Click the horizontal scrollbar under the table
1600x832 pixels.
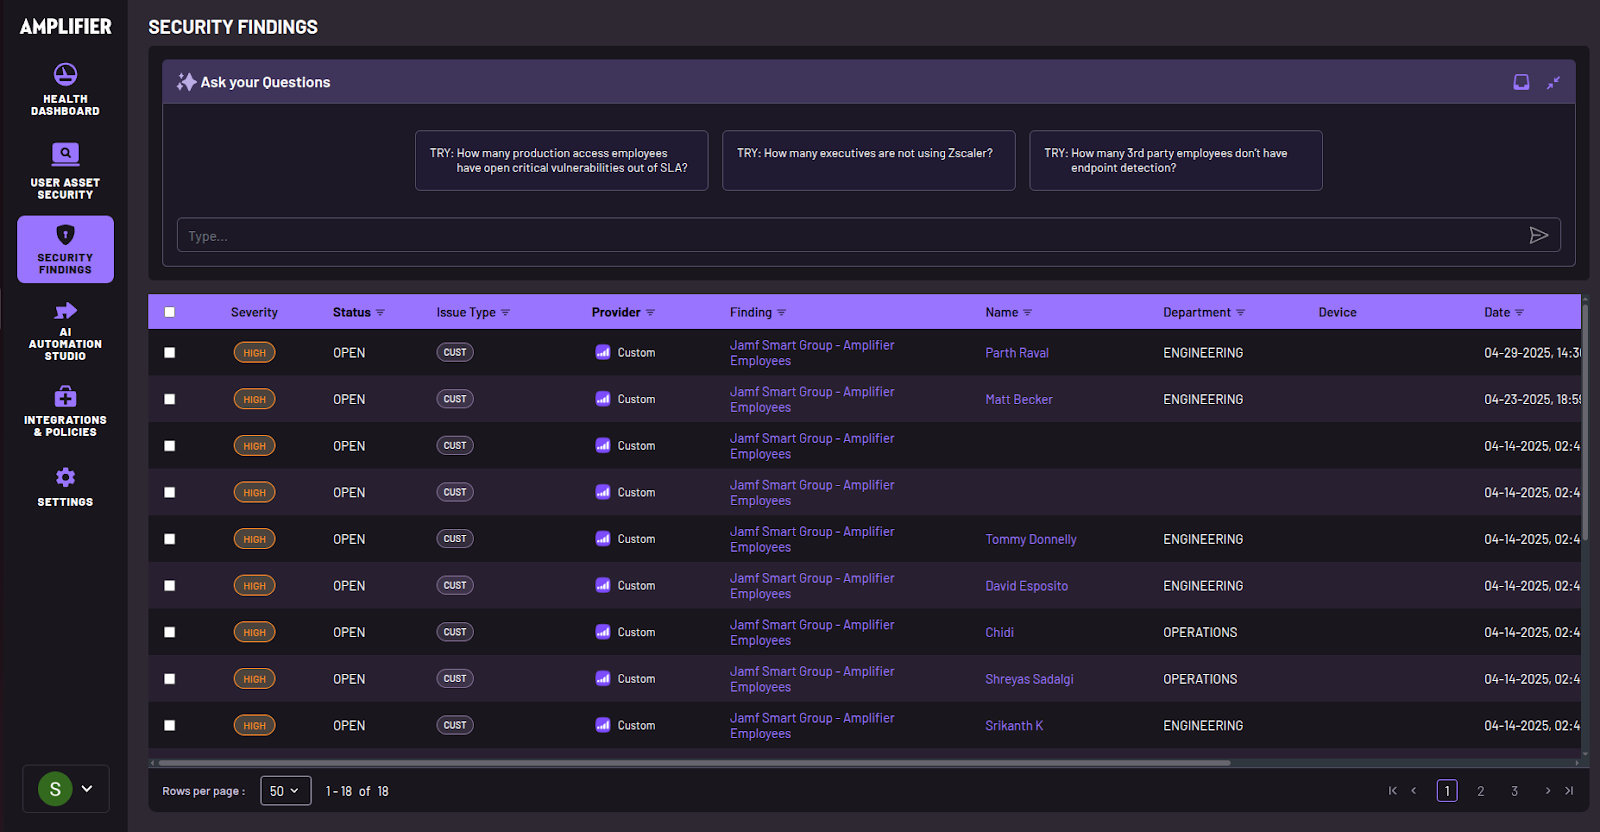[x=694, y=763]
